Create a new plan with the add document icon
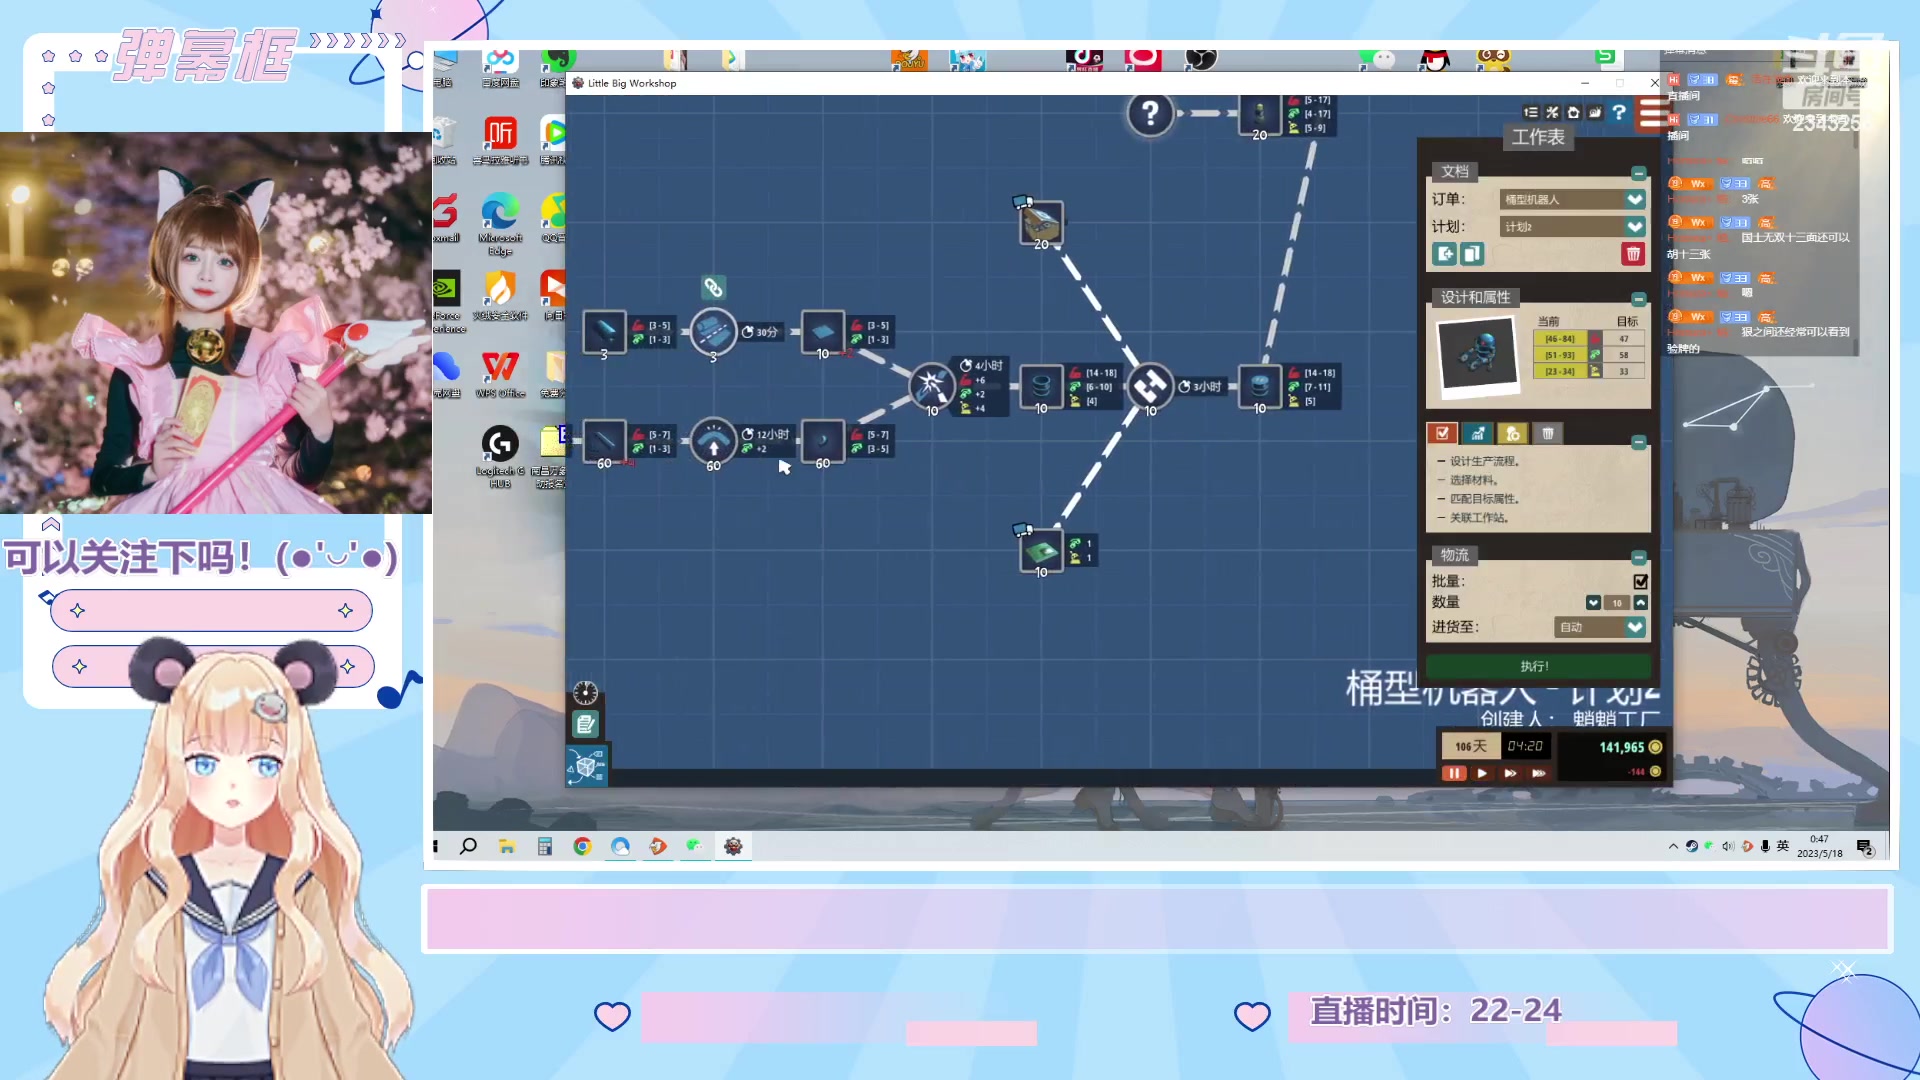The image size is (1920, 1080). [x=1445, y=254]
